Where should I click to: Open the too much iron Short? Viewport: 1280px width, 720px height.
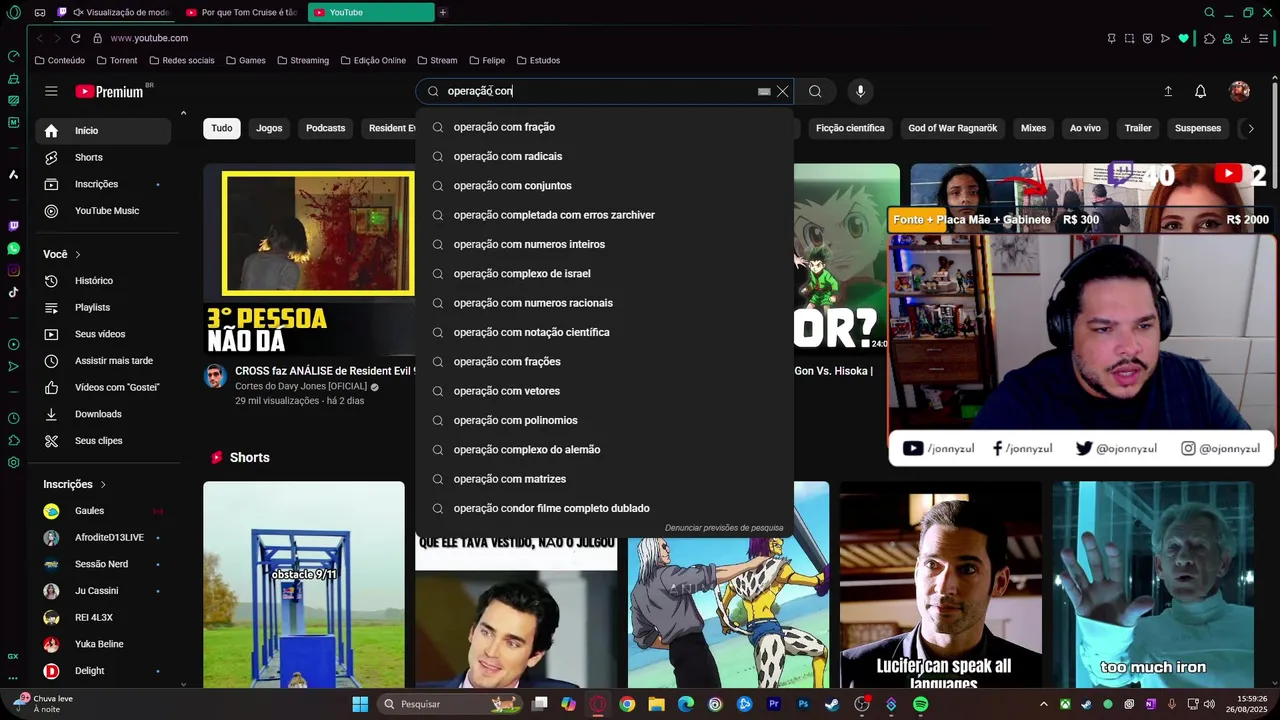[1153, 585]
